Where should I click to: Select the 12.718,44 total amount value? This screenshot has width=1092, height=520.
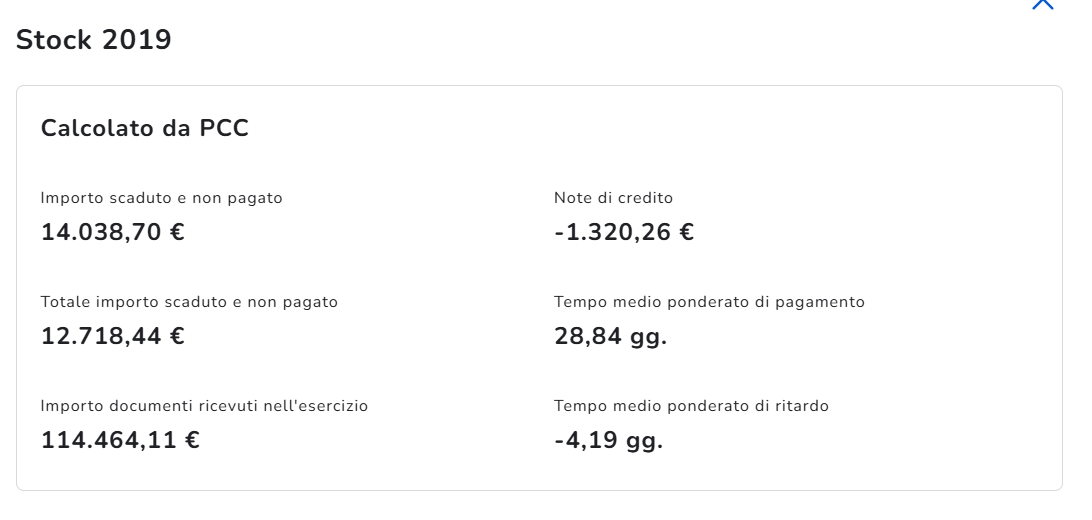99,336
